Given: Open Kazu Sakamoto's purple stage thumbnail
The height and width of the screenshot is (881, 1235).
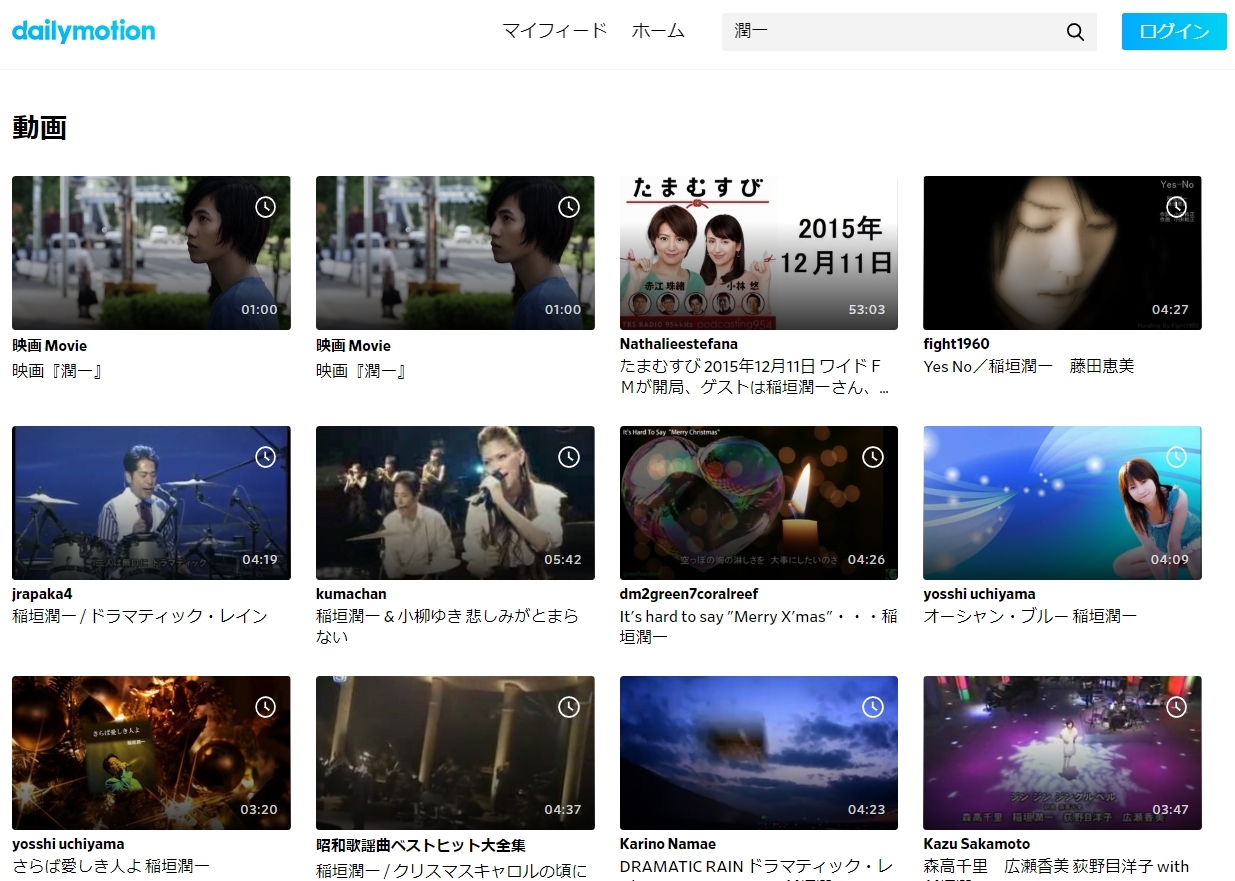Looking at the screenshot, I should [1062, 753].
